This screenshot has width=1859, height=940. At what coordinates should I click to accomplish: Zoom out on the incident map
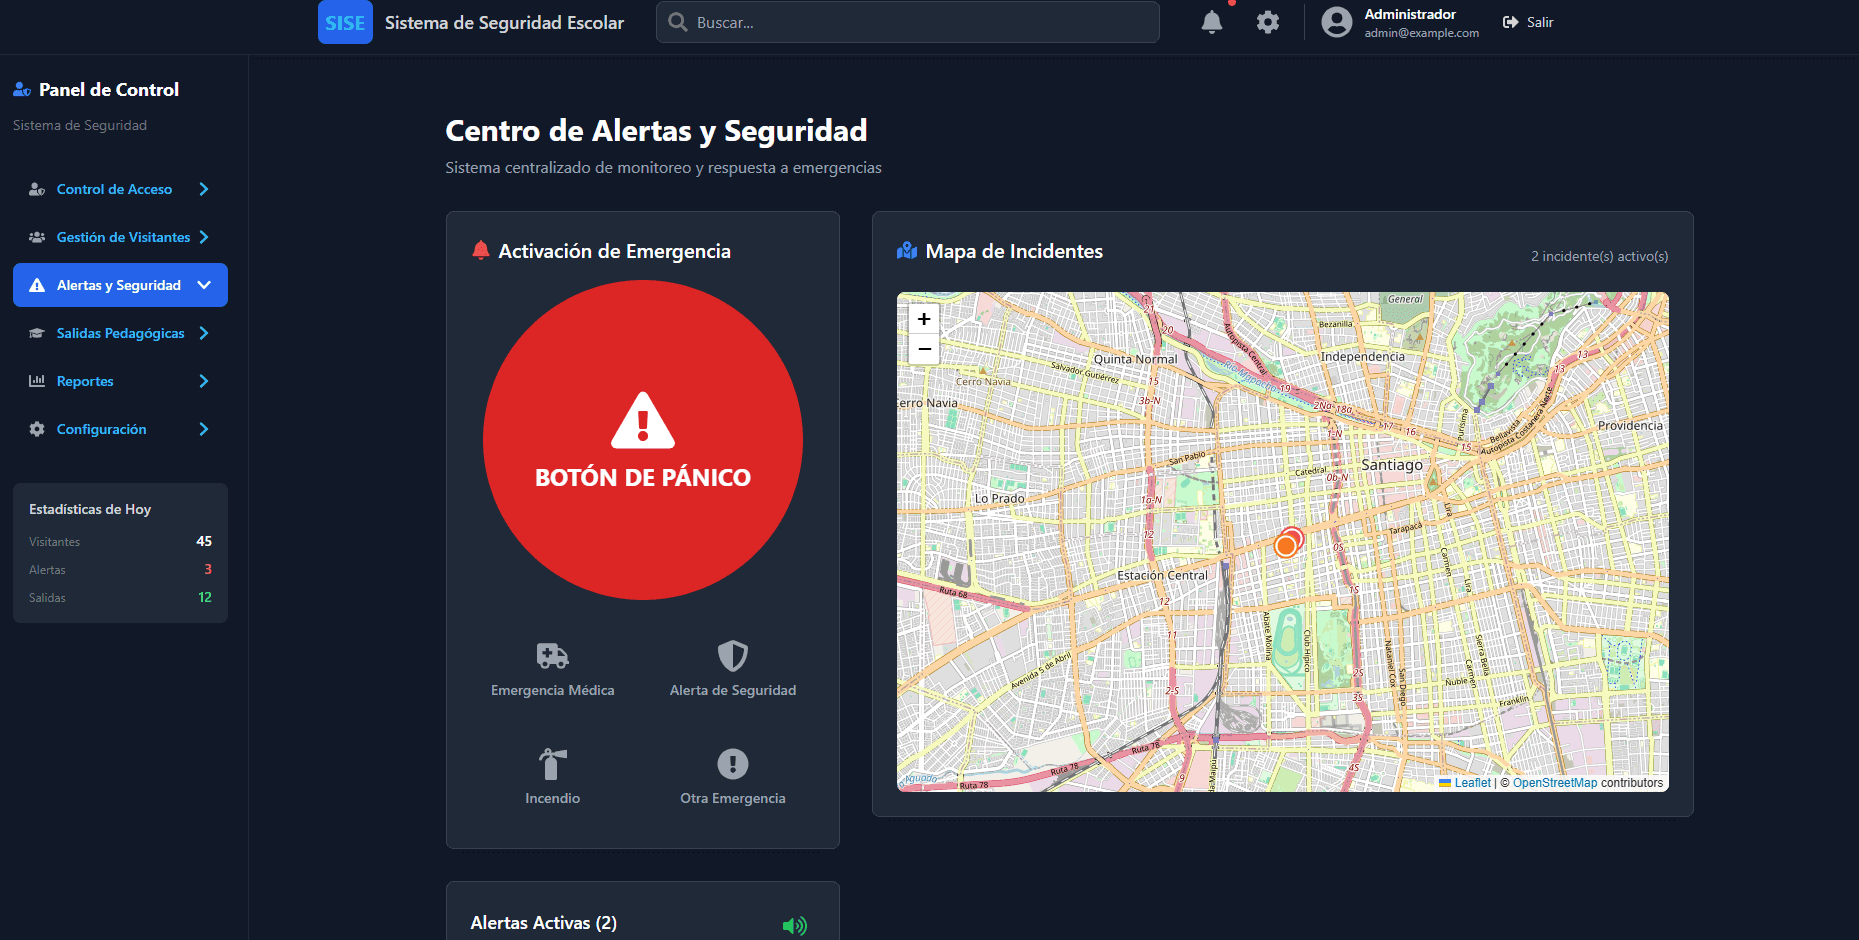(x=924, y=349)
